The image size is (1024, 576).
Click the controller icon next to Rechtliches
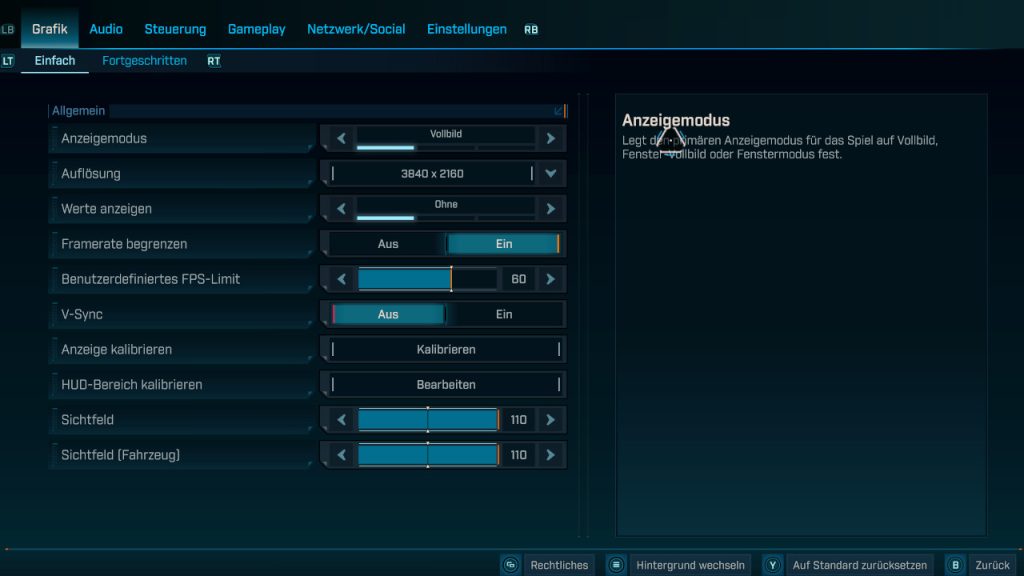512,564
